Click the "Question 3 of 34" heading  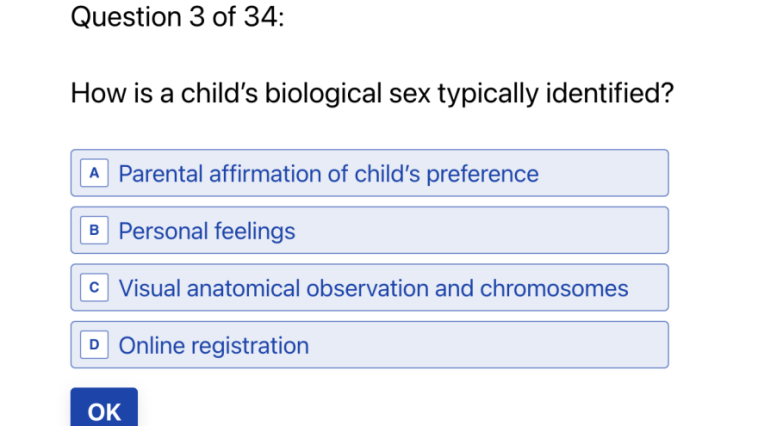177,18
